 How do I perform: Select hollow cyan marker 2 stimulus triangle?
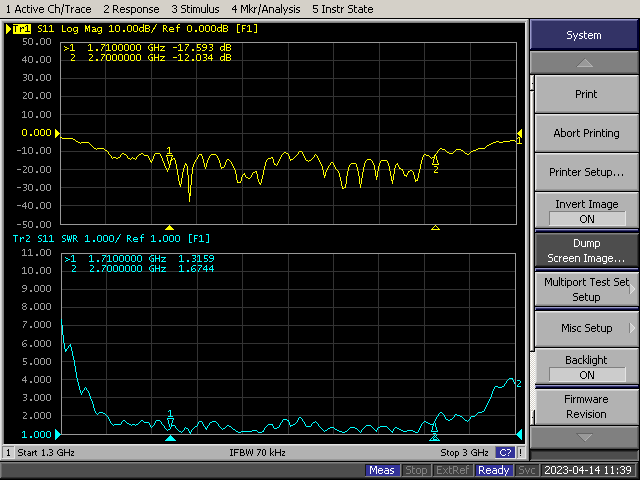coord(434,438)
